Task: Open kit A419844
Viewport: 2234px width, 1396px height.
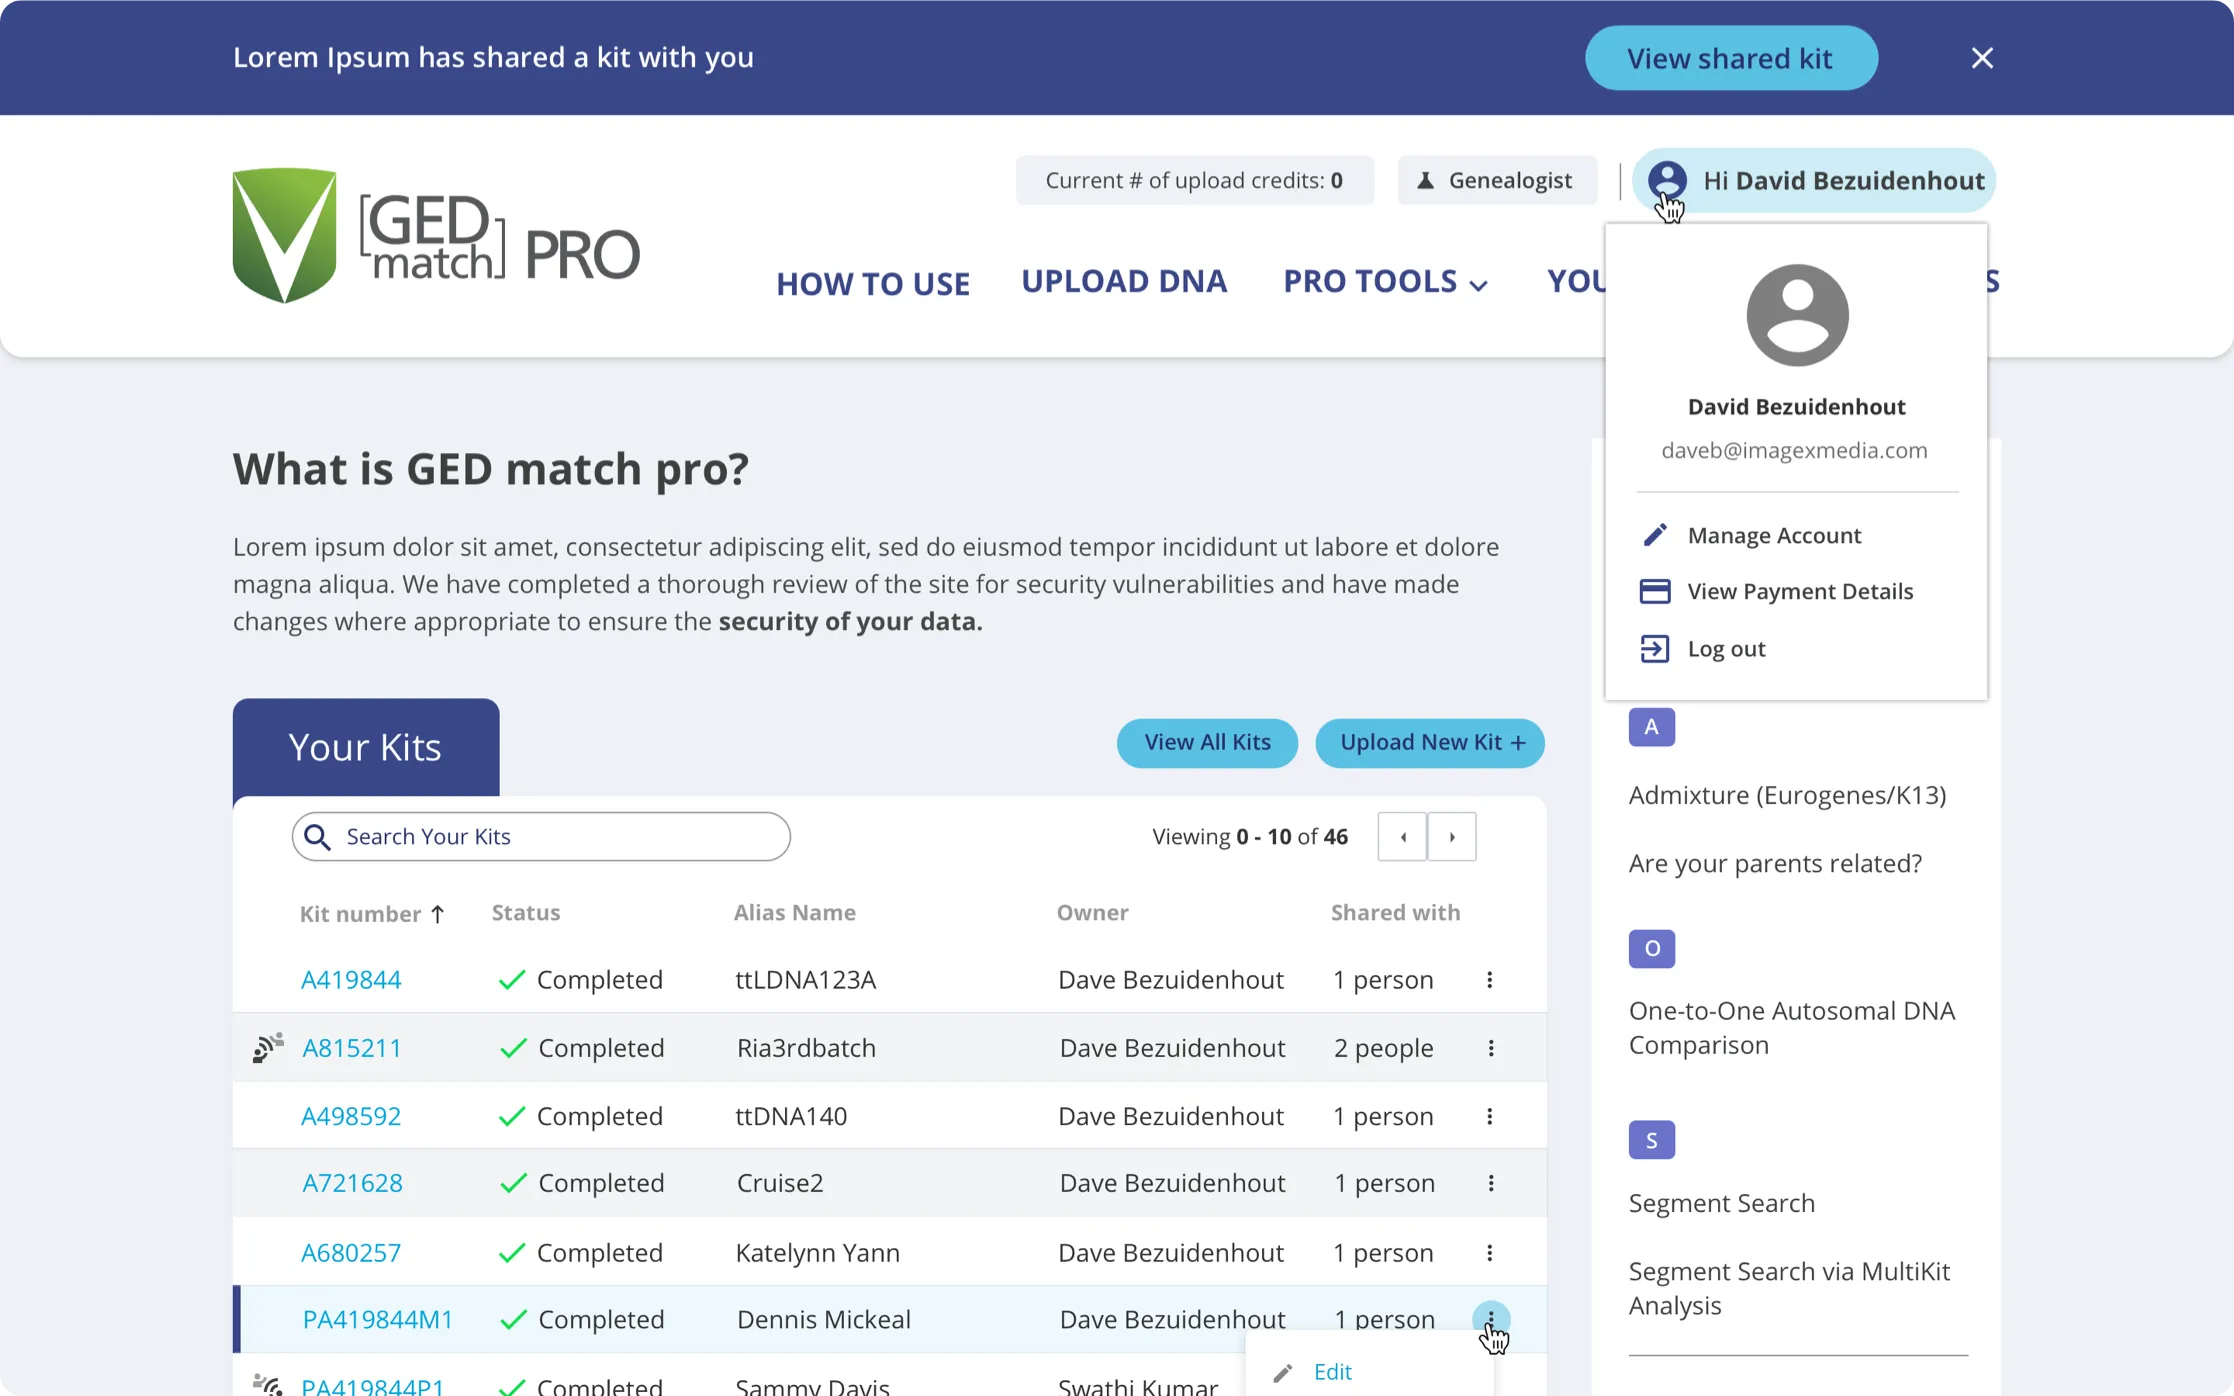Action: 351,980
